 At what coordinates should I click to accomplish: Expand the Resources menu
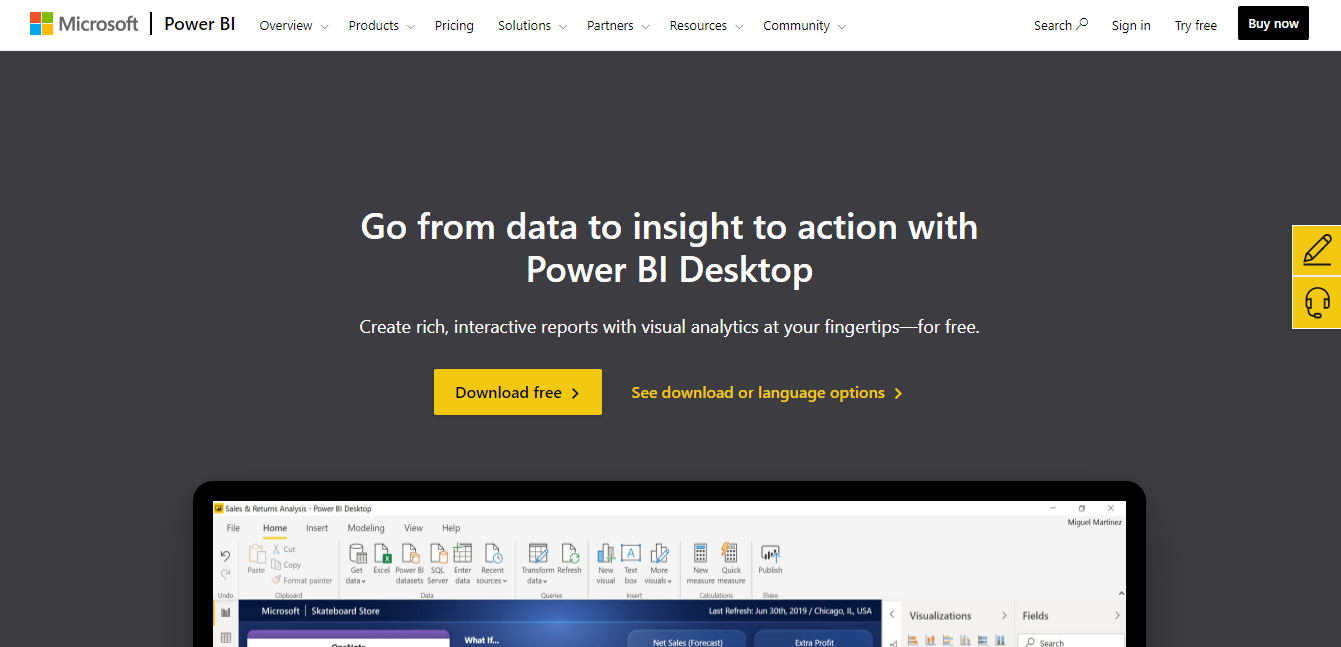pos(705,26)
